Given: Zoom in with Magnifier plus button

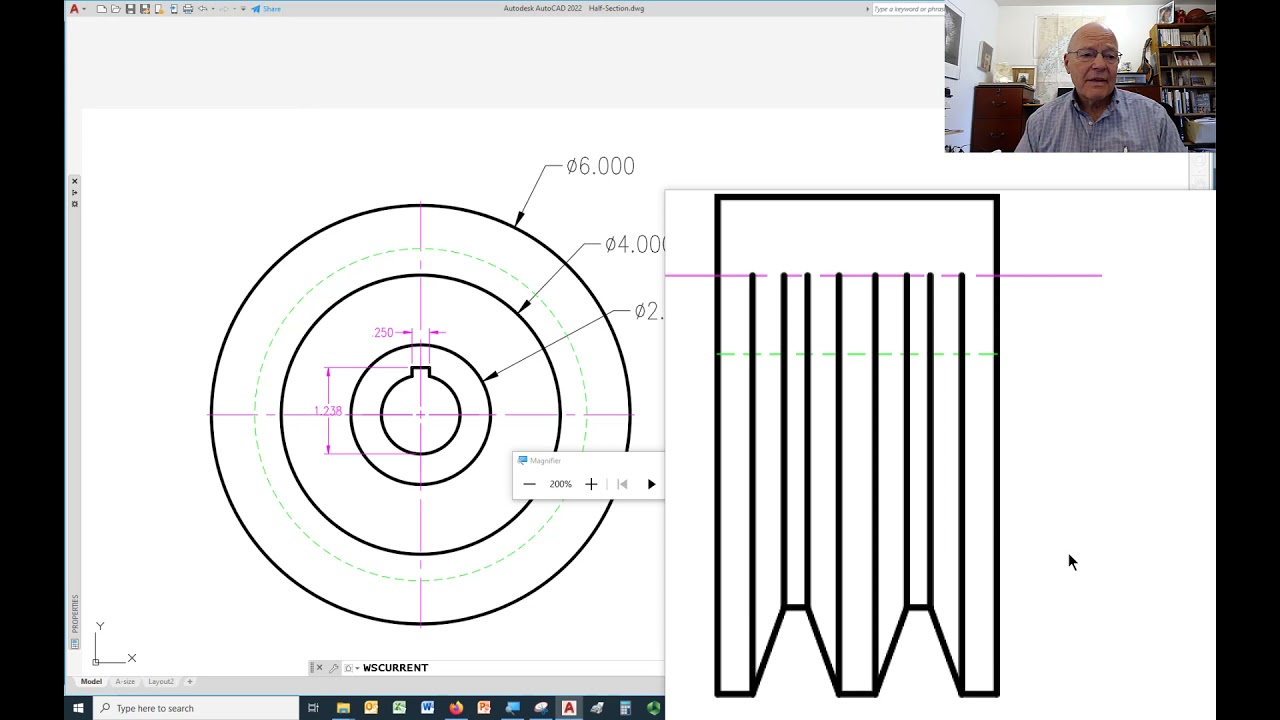Looking at the screenshot, I should tap(591, 484).
